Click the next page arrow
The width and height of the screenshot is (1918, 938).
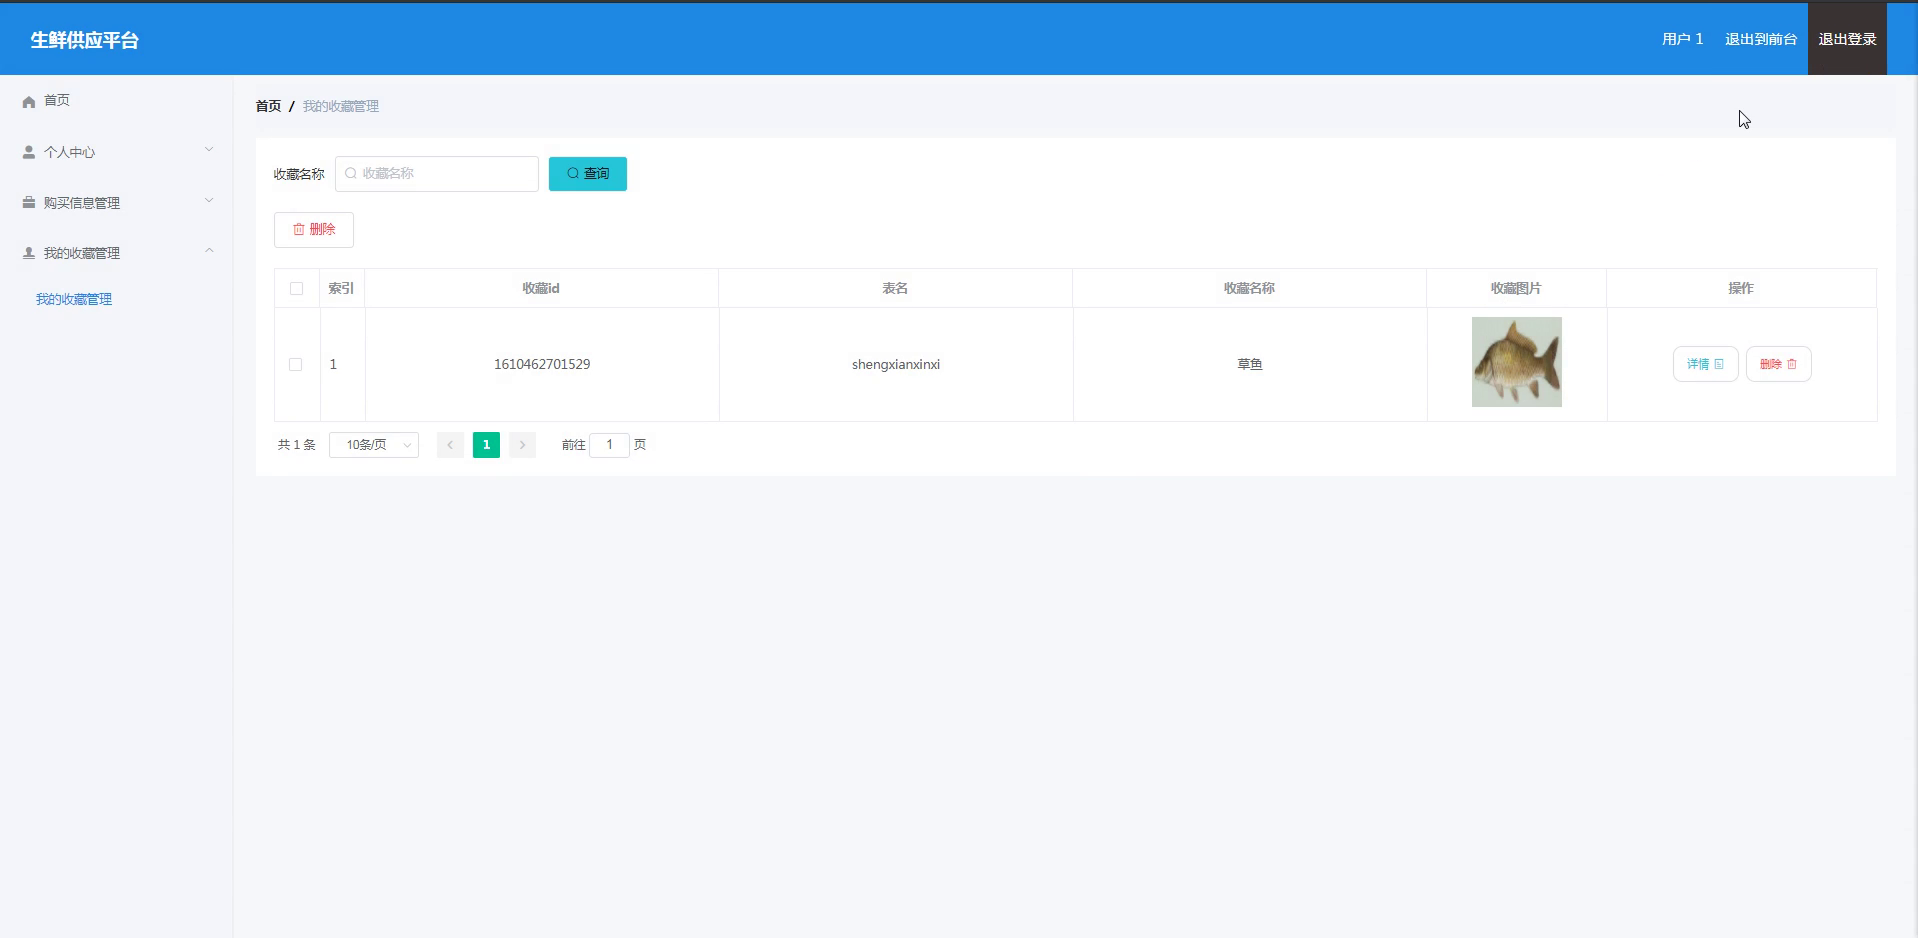tap(522, 445)
